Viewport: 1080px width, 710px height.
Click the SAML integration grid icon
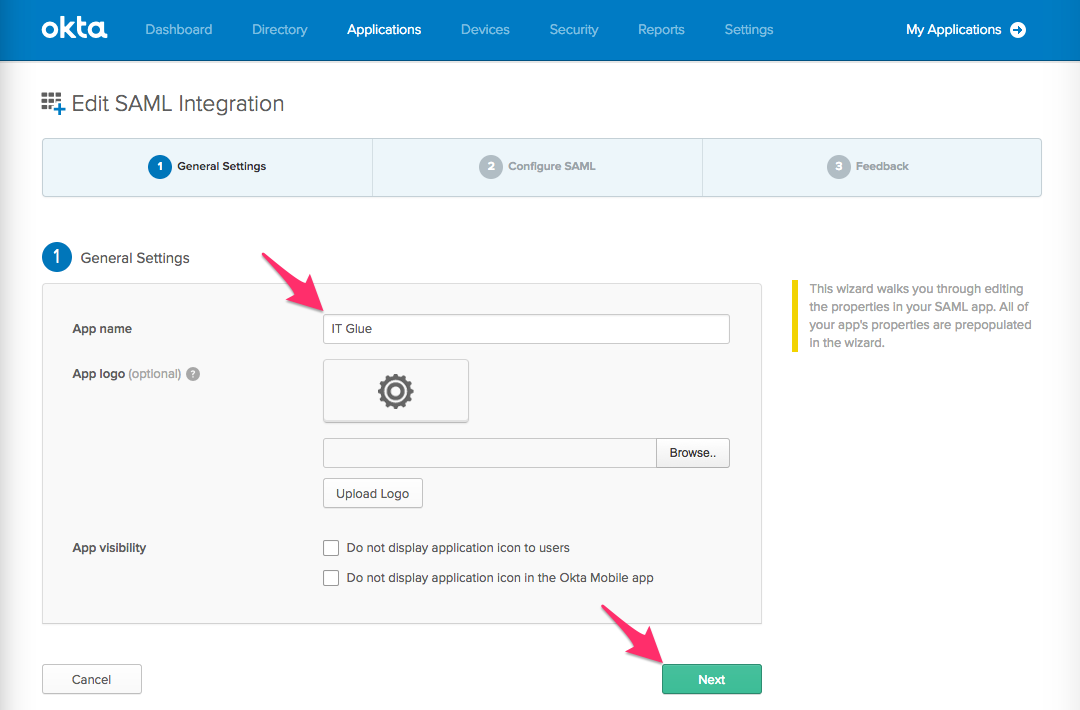click(52, 102)
